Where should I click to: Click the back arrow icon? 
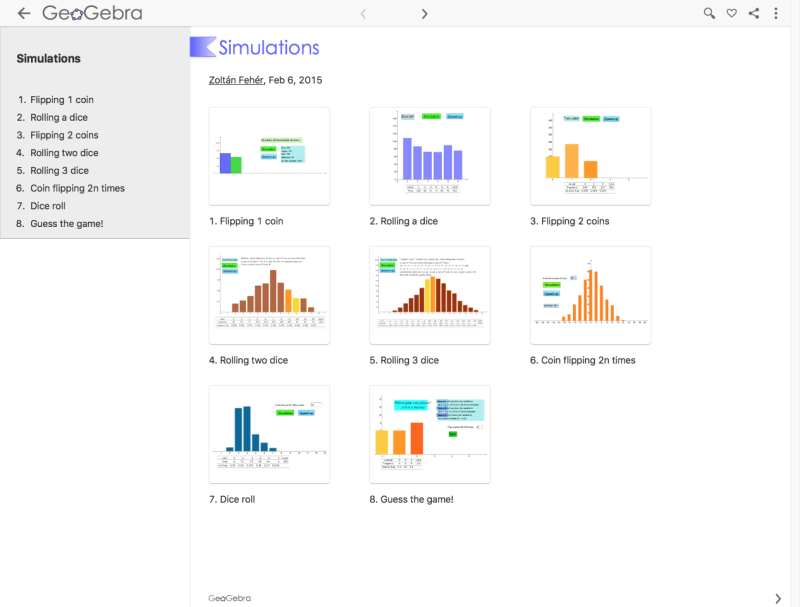24,13
